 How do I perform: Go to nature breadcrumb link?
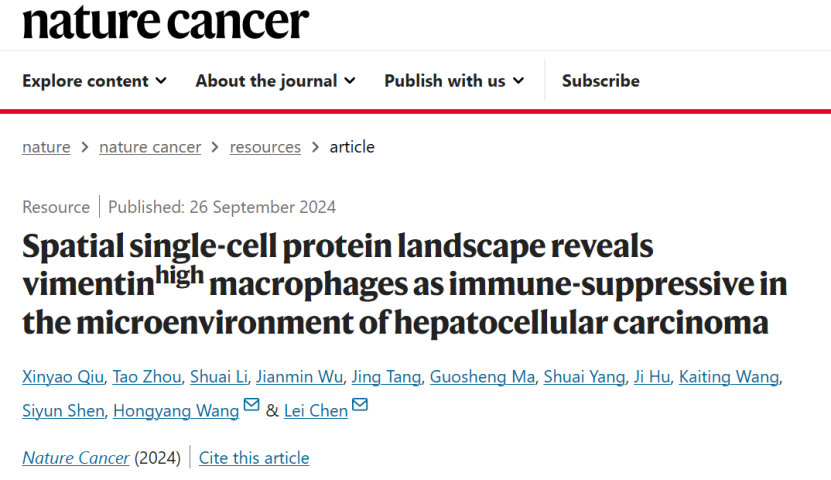[x=46, y=147]
